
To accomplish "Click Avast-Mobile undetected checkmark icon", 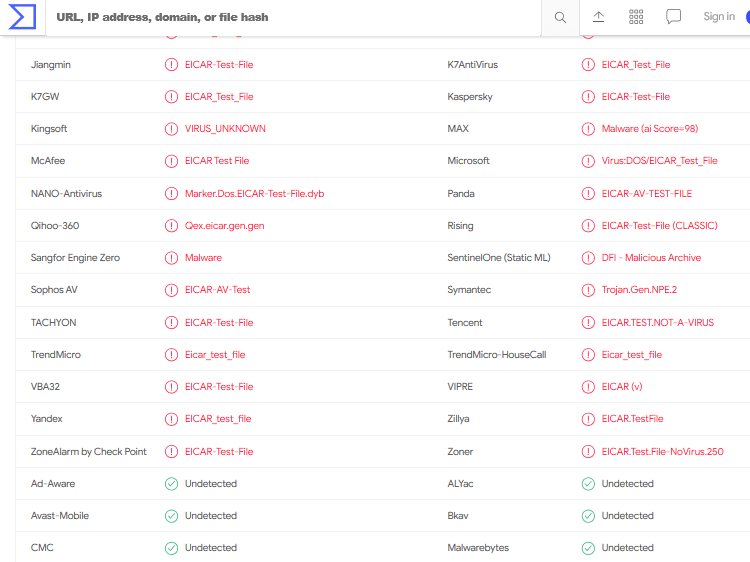I will click(x=171, y=516).
